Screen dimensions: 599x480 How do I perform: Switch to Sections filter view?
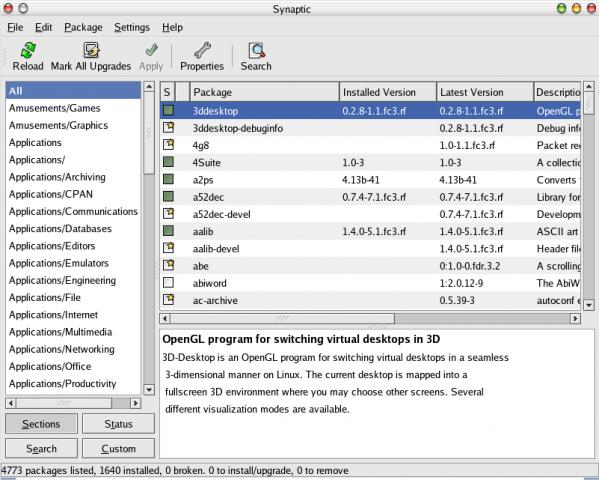coord(41,424)
